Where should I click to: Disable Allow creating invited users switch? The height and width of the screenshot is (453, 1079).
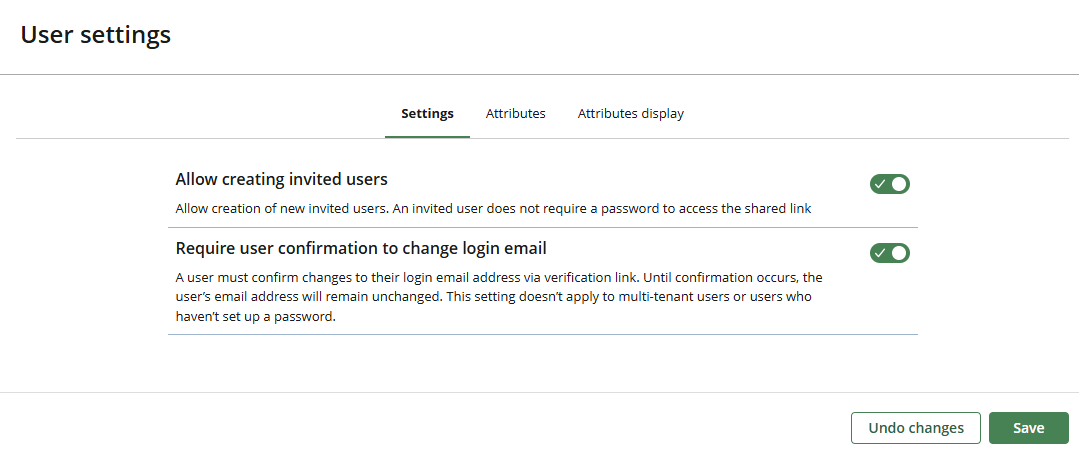[x=890, y=184]
